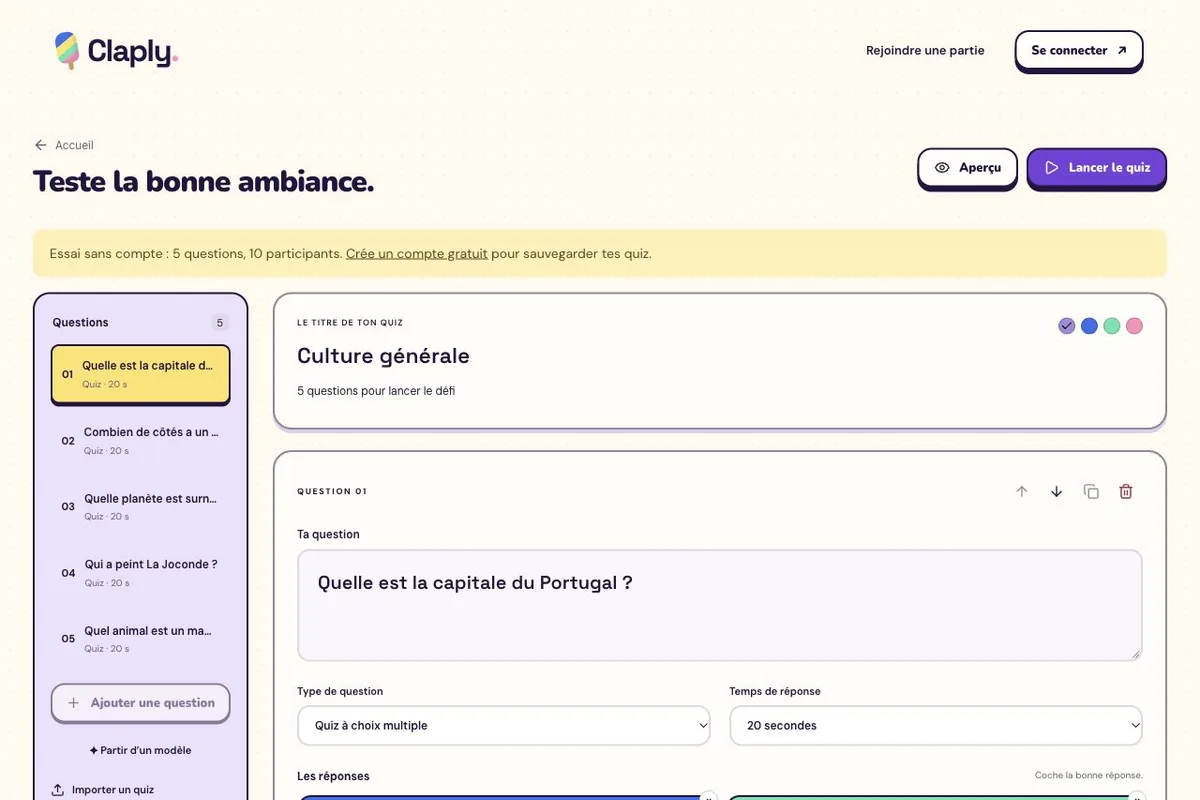
Task: Click the play icon in Lancer le quiz
Action: (x=1052, y=168)
